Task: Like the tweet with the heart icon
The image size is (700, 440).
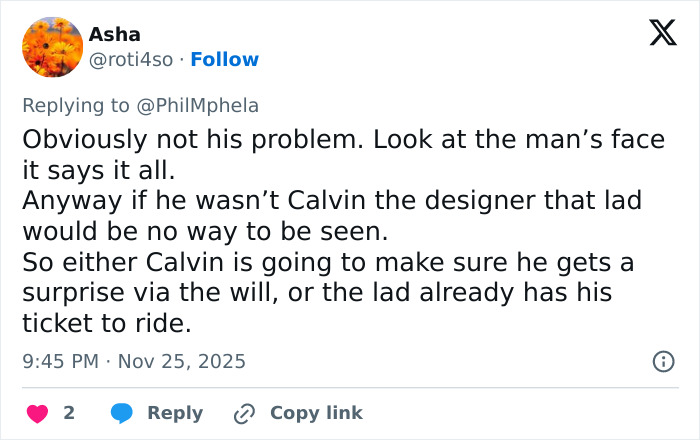Action: click(x=36, y=413)
